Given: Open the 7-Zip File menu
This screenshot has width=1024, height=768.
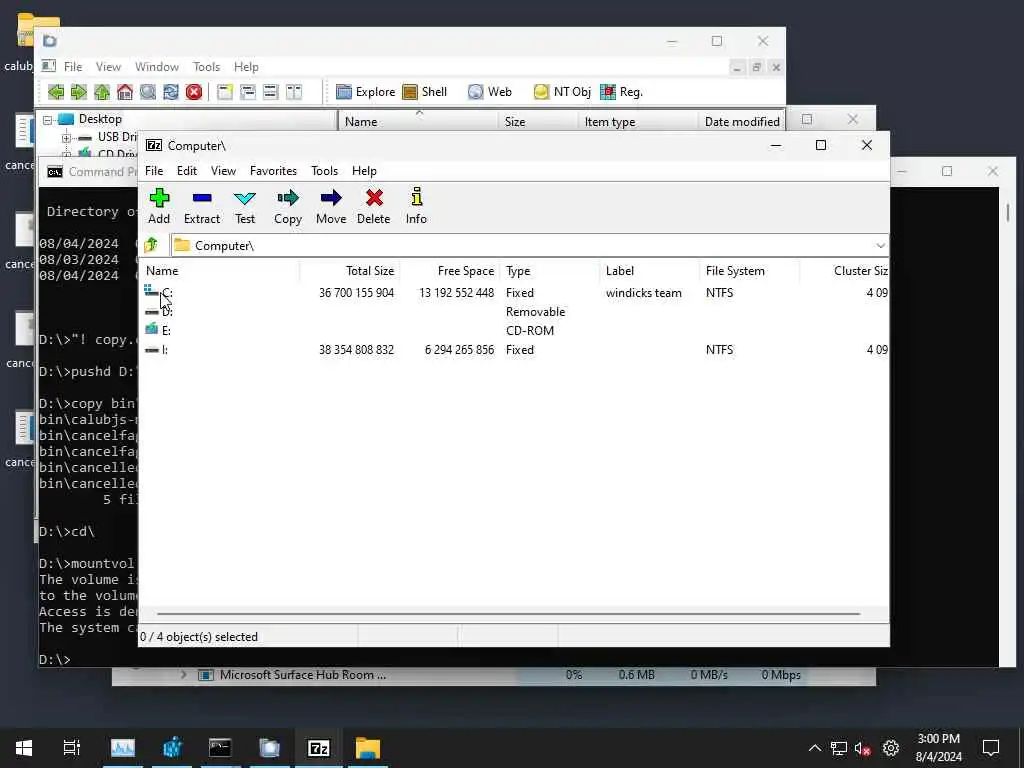Looking at the screenshot, I should coord(154,170).
